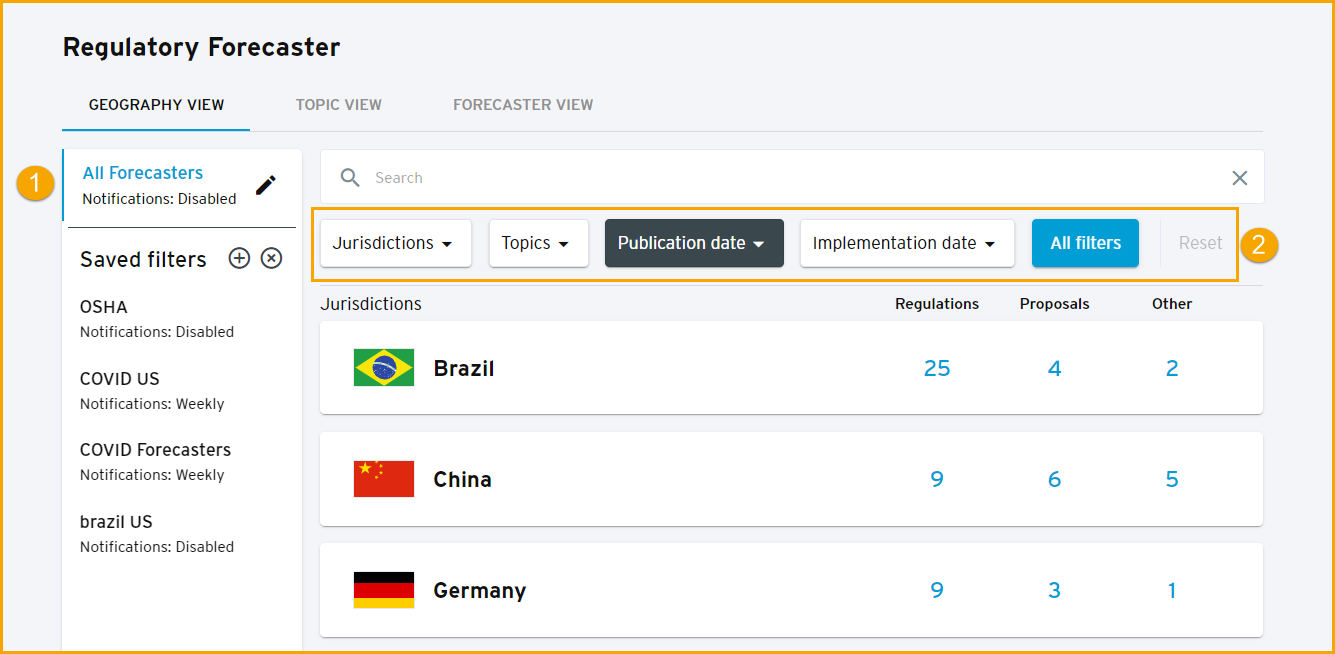Click the Germany jurisdiction name
The image size is (1335, 654).
click(x=479, y=590)
